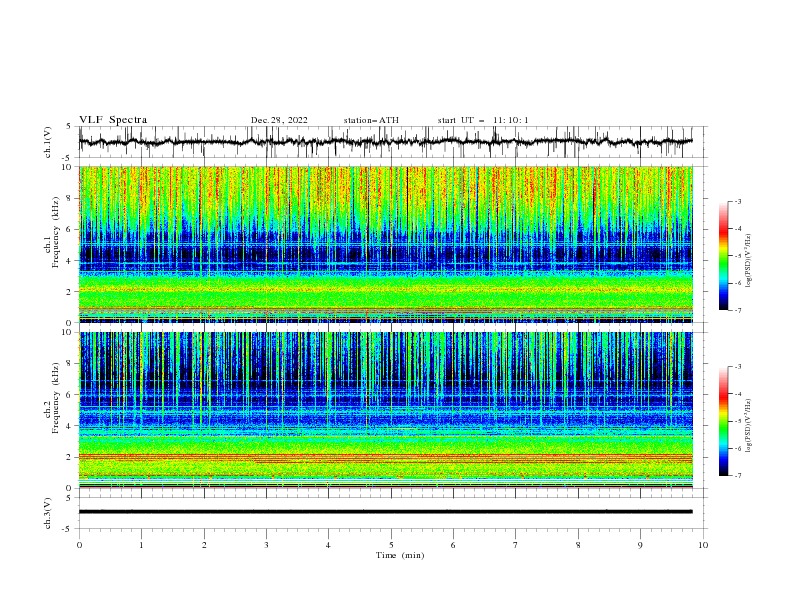The height and width of the screenshot is (612, 792).
Task: Click the upper "log(PSD)(V²/Hz)" colorbar label
Action: [748, 261]
